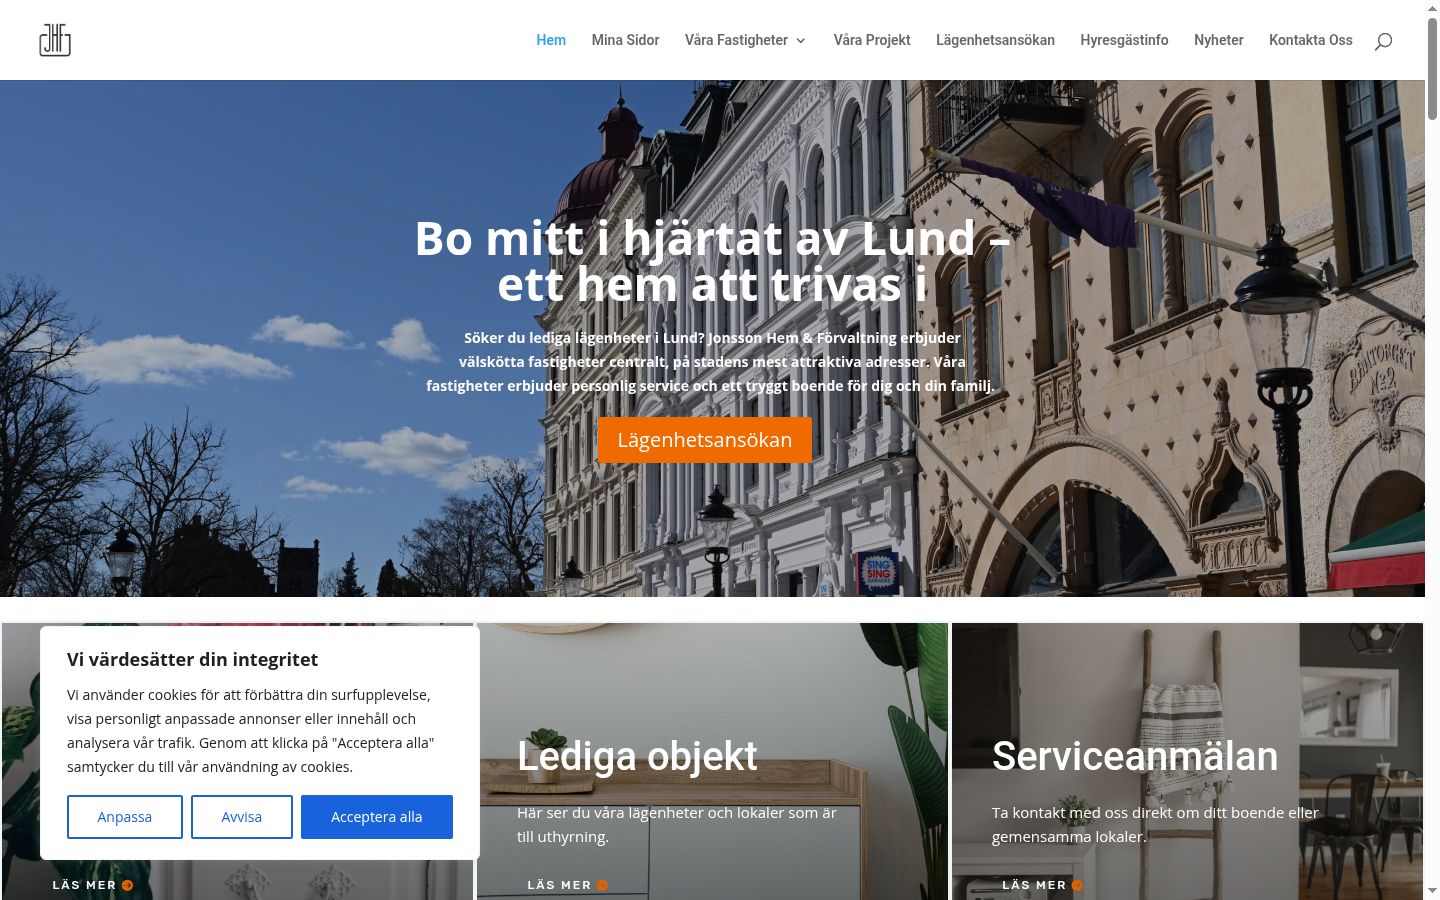The width and height of the screenshot is (1440, 900).
Task: Click the page vertical scrollbar thumb
Action: click(1432, 68)
